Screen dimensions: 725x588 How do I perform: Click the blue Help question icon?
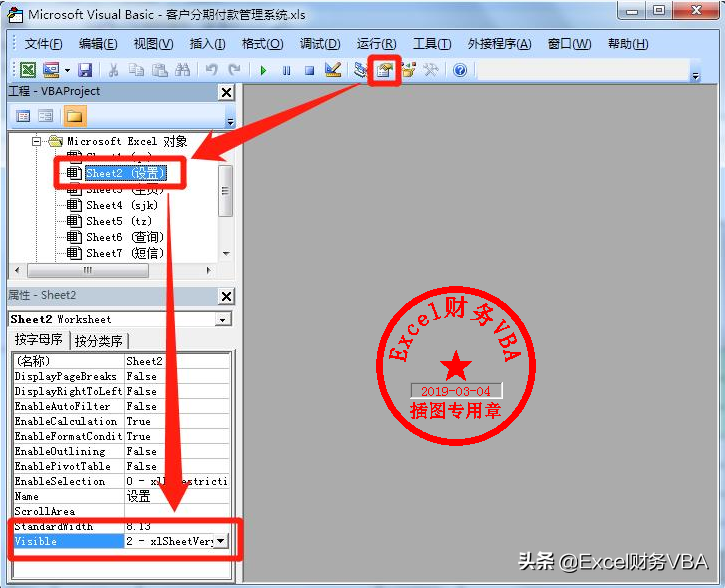point(460,70)
